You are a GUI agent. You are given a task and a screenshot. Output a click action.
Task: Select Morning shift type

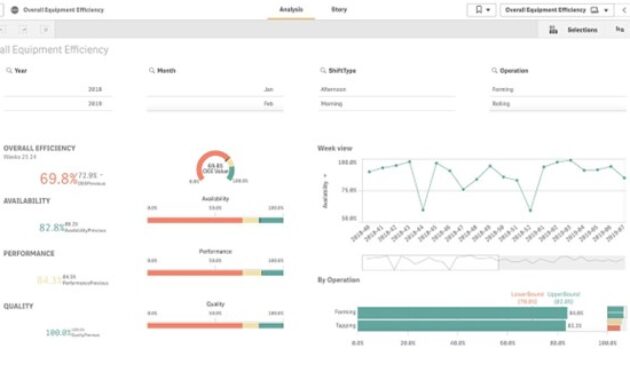click(387, 104)
